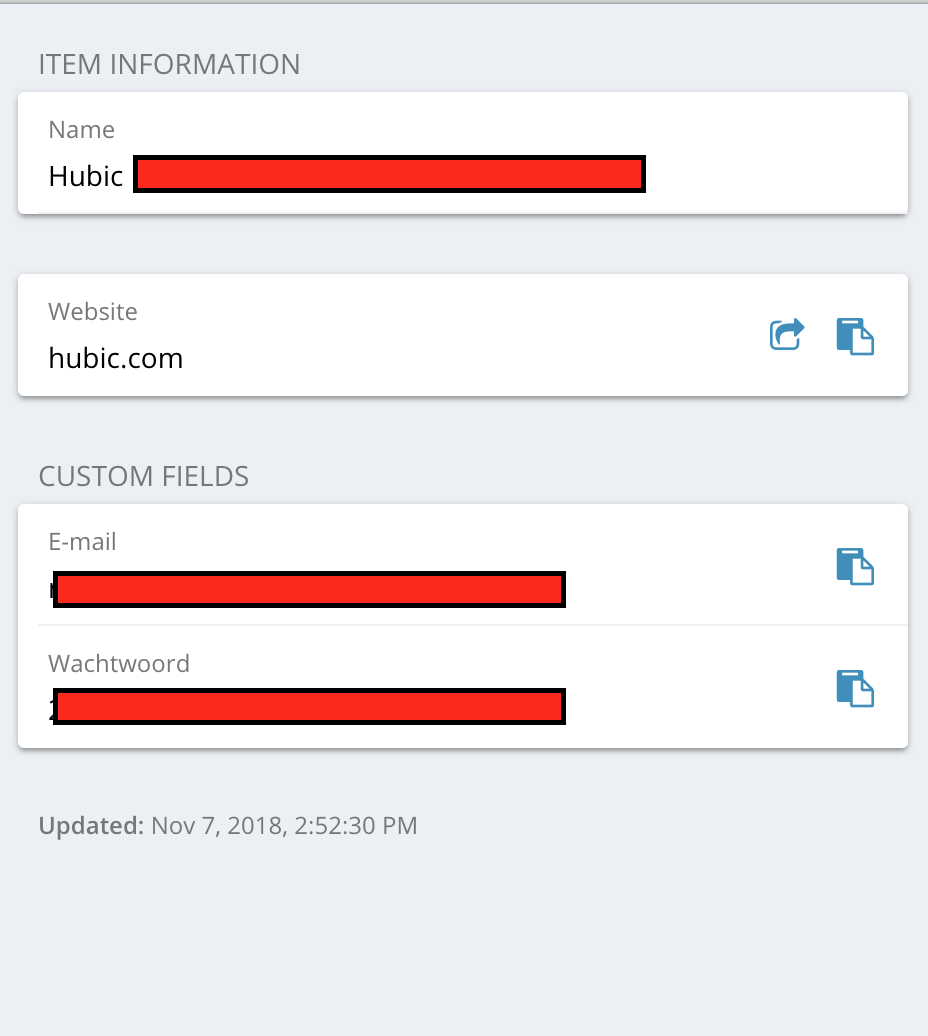The image size is (928, 1036).
Task: Click the red redaction box in Name row
Action: coord(390,174)
